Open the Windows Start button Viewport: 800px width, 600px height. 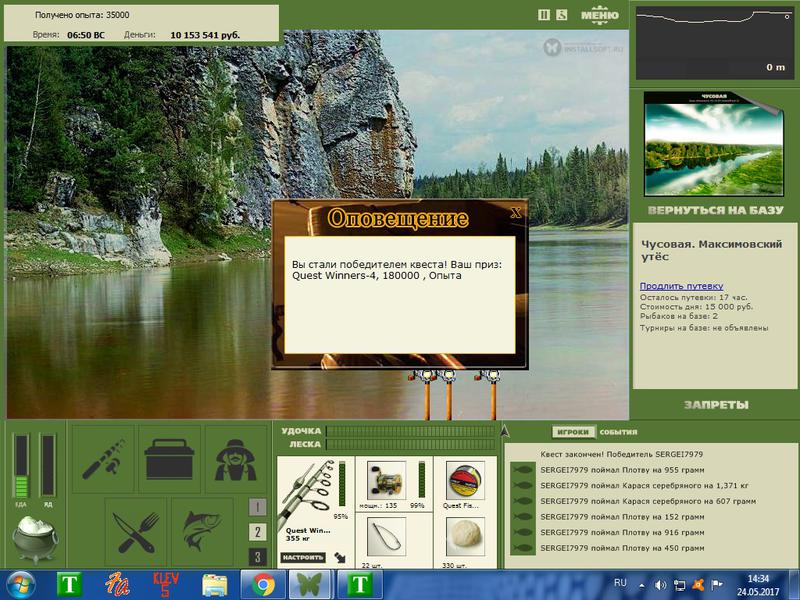point(20,585)
